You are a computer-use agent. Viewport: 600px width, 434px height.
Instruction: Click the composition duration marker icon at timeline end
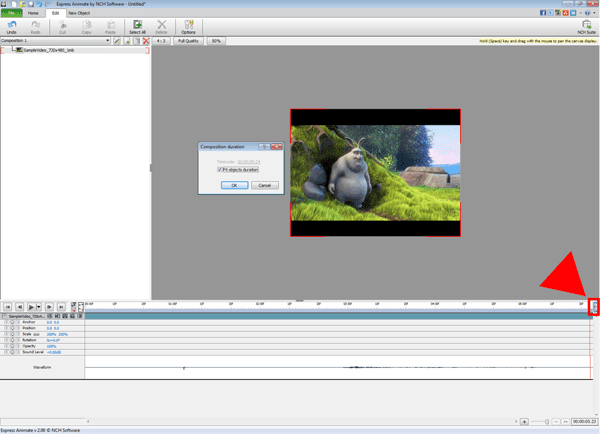(594, 307)
